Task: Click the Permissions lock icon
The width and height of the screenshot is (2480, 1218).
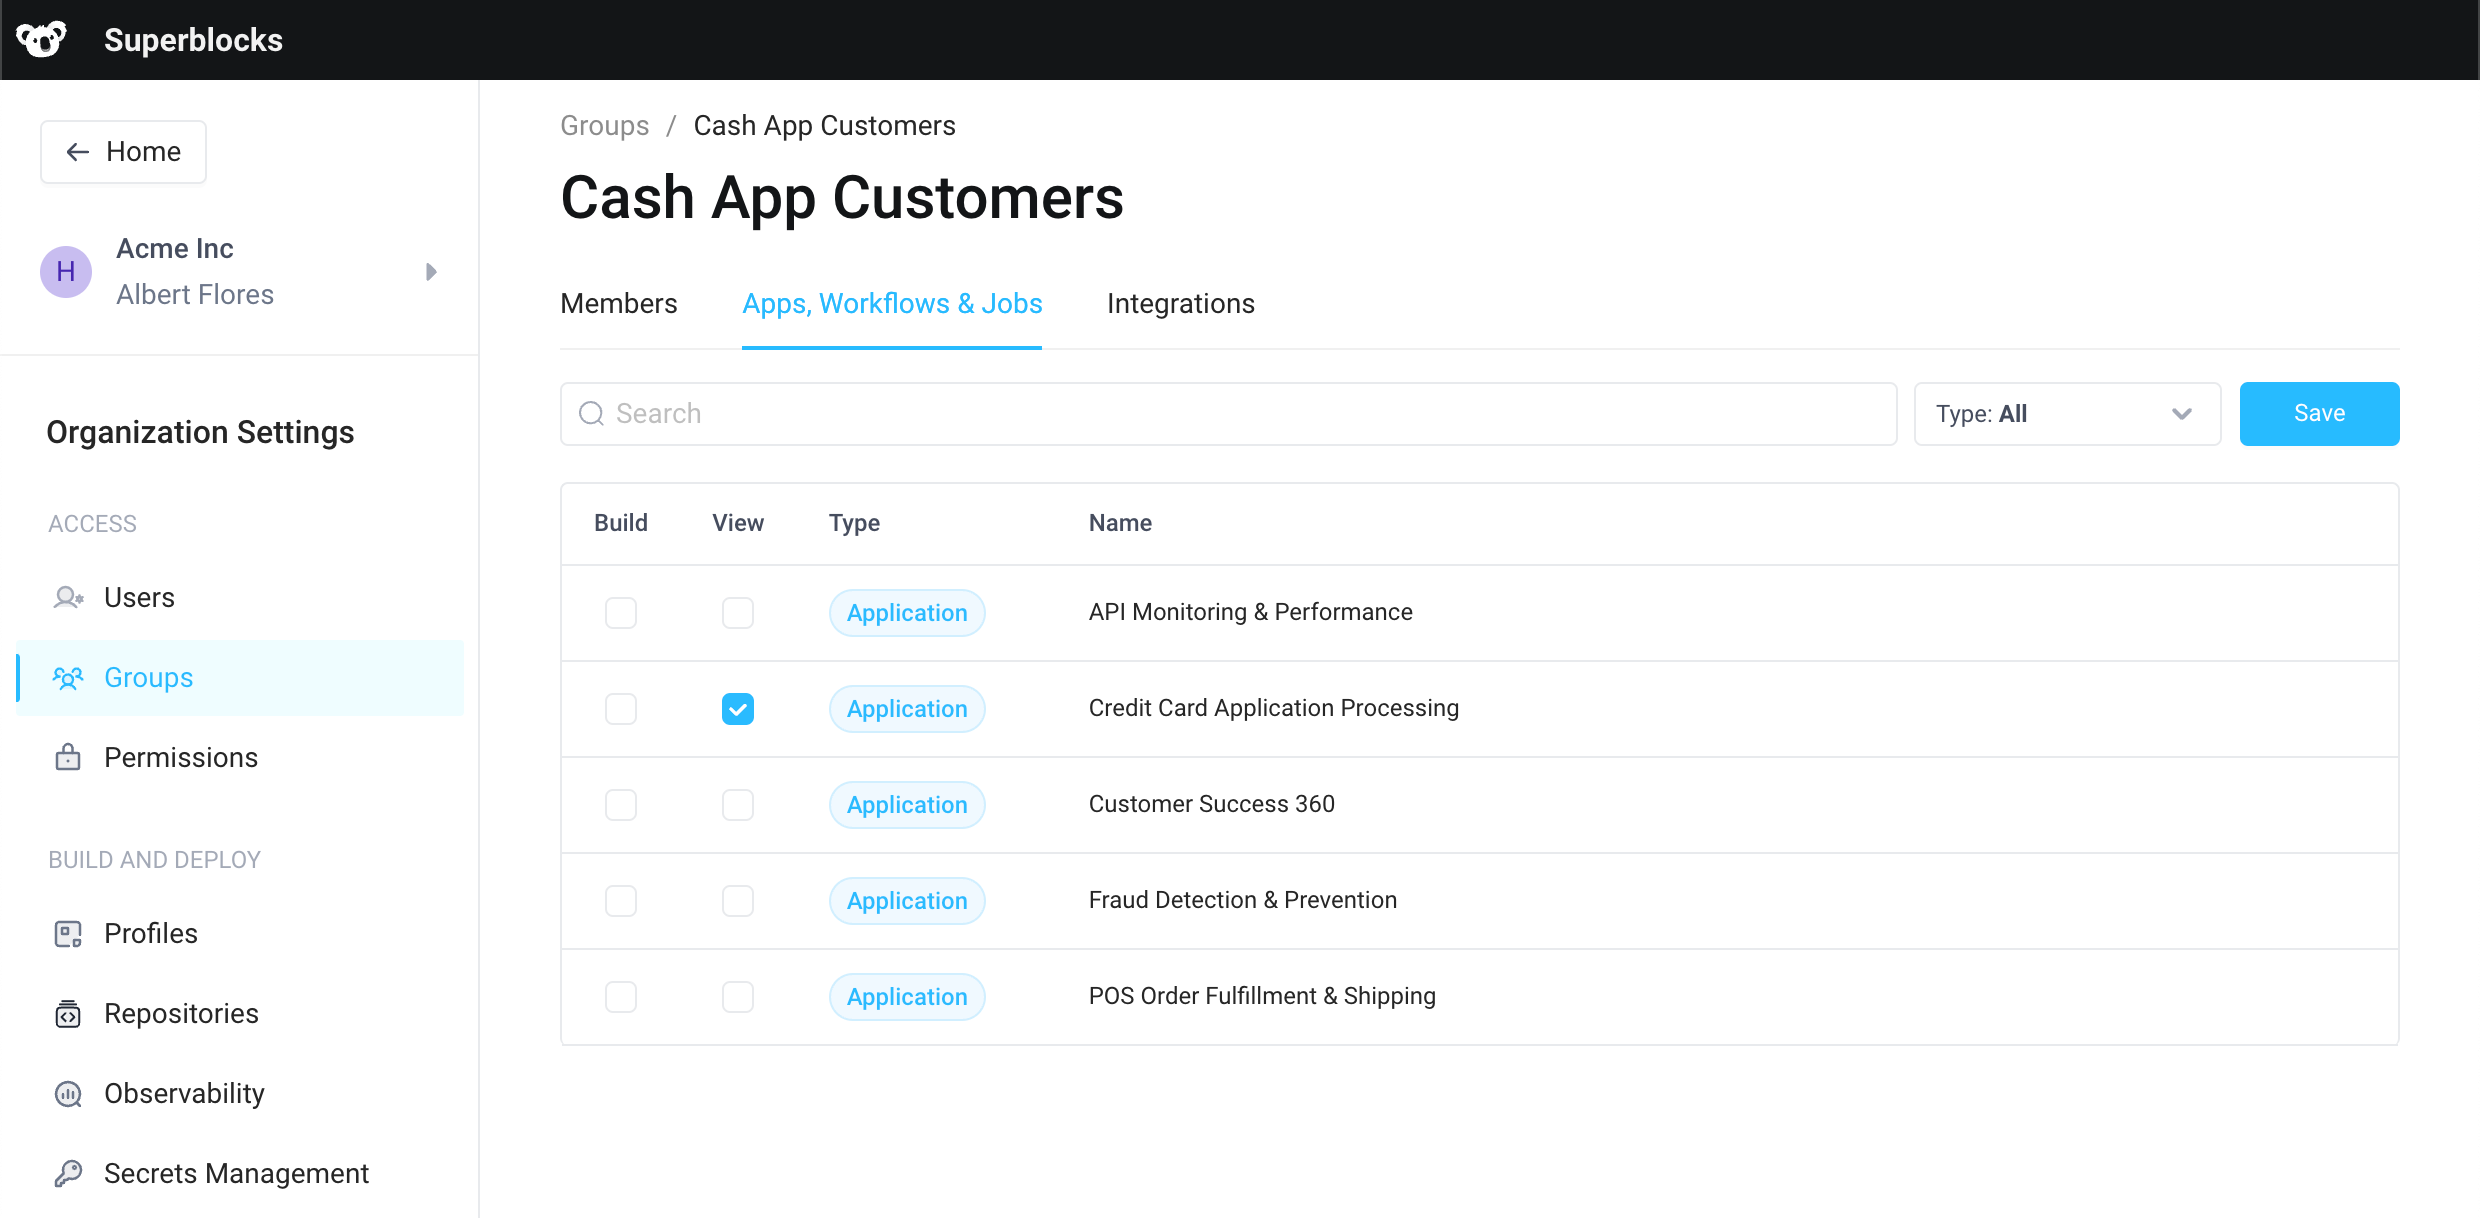Action: (x=67, y=757)
